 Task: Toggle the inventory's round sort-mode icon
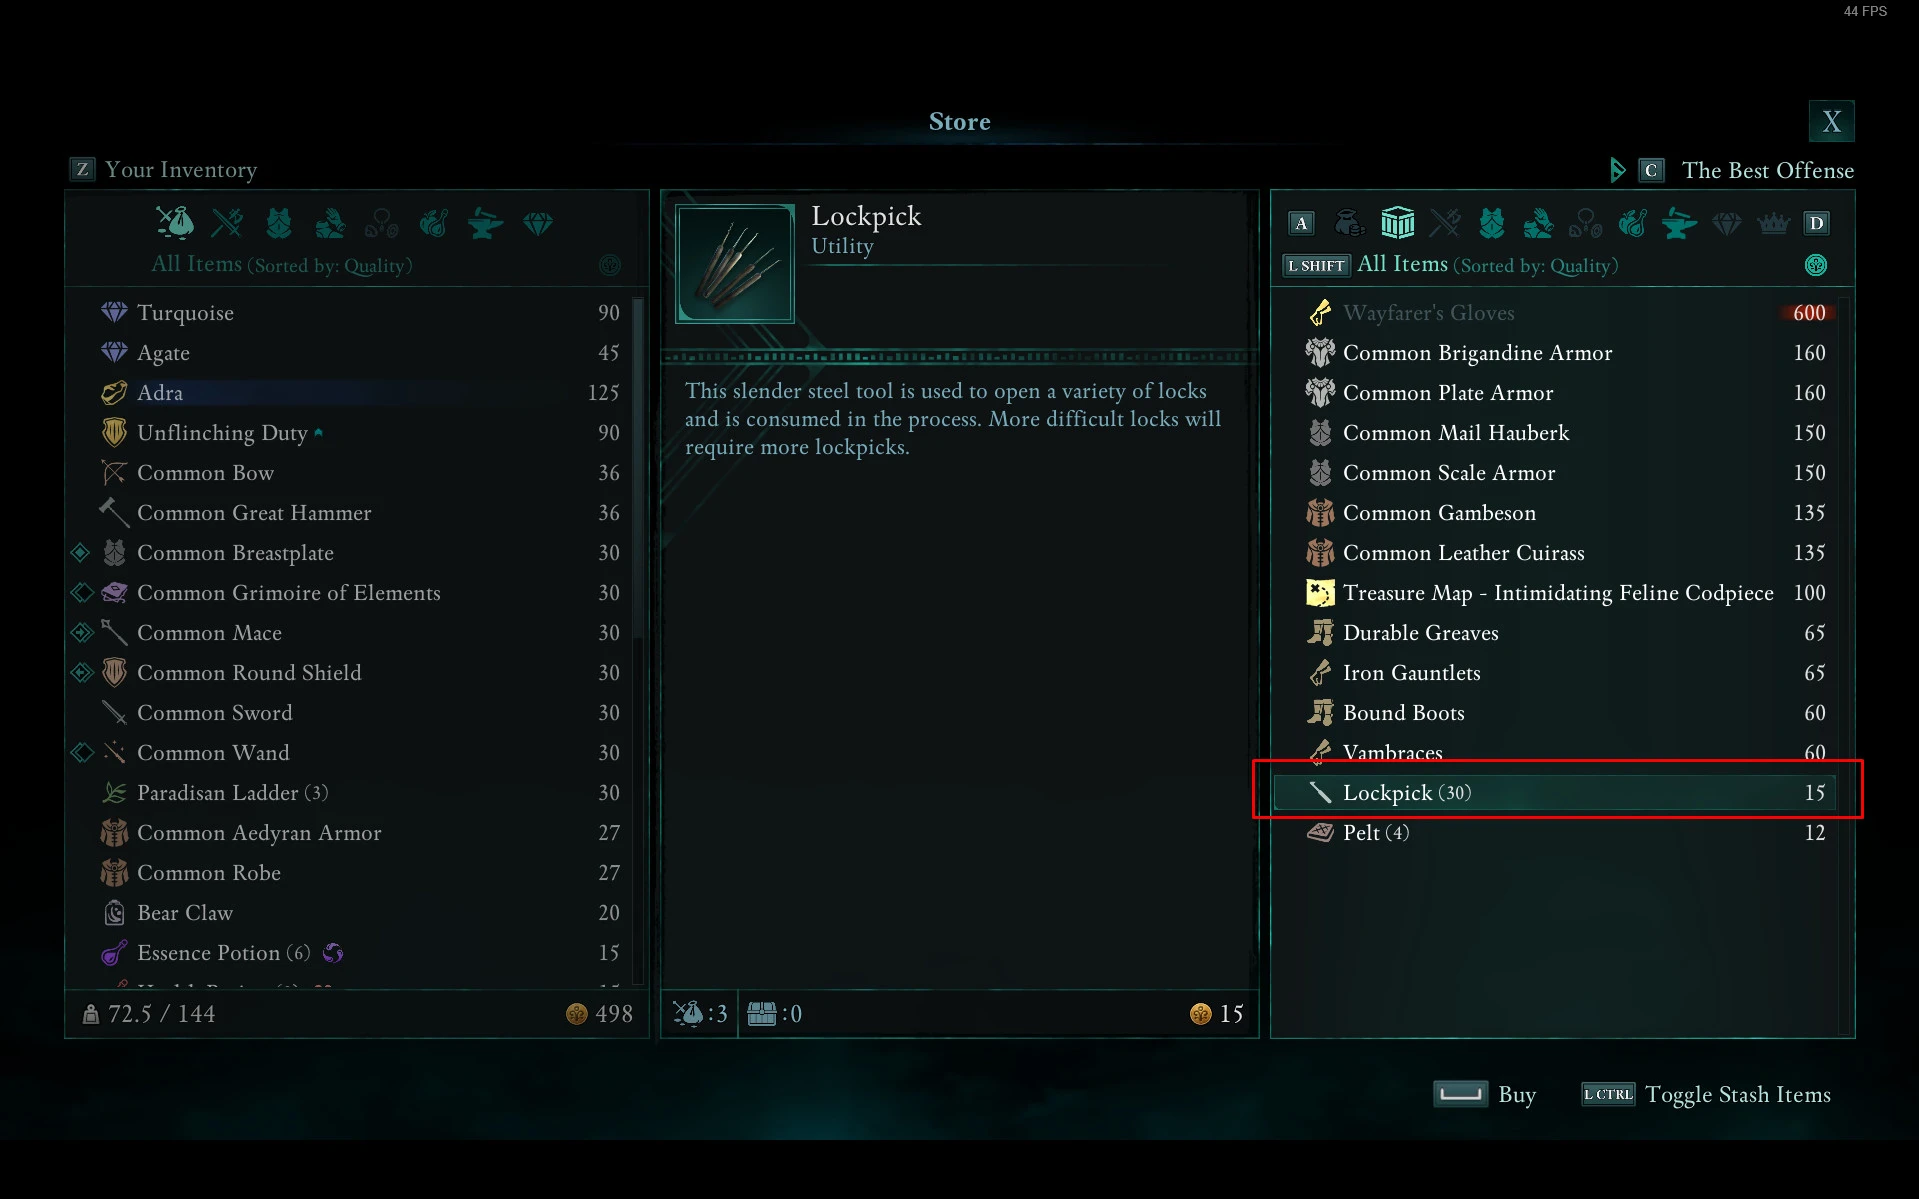(x=609, y=265)
